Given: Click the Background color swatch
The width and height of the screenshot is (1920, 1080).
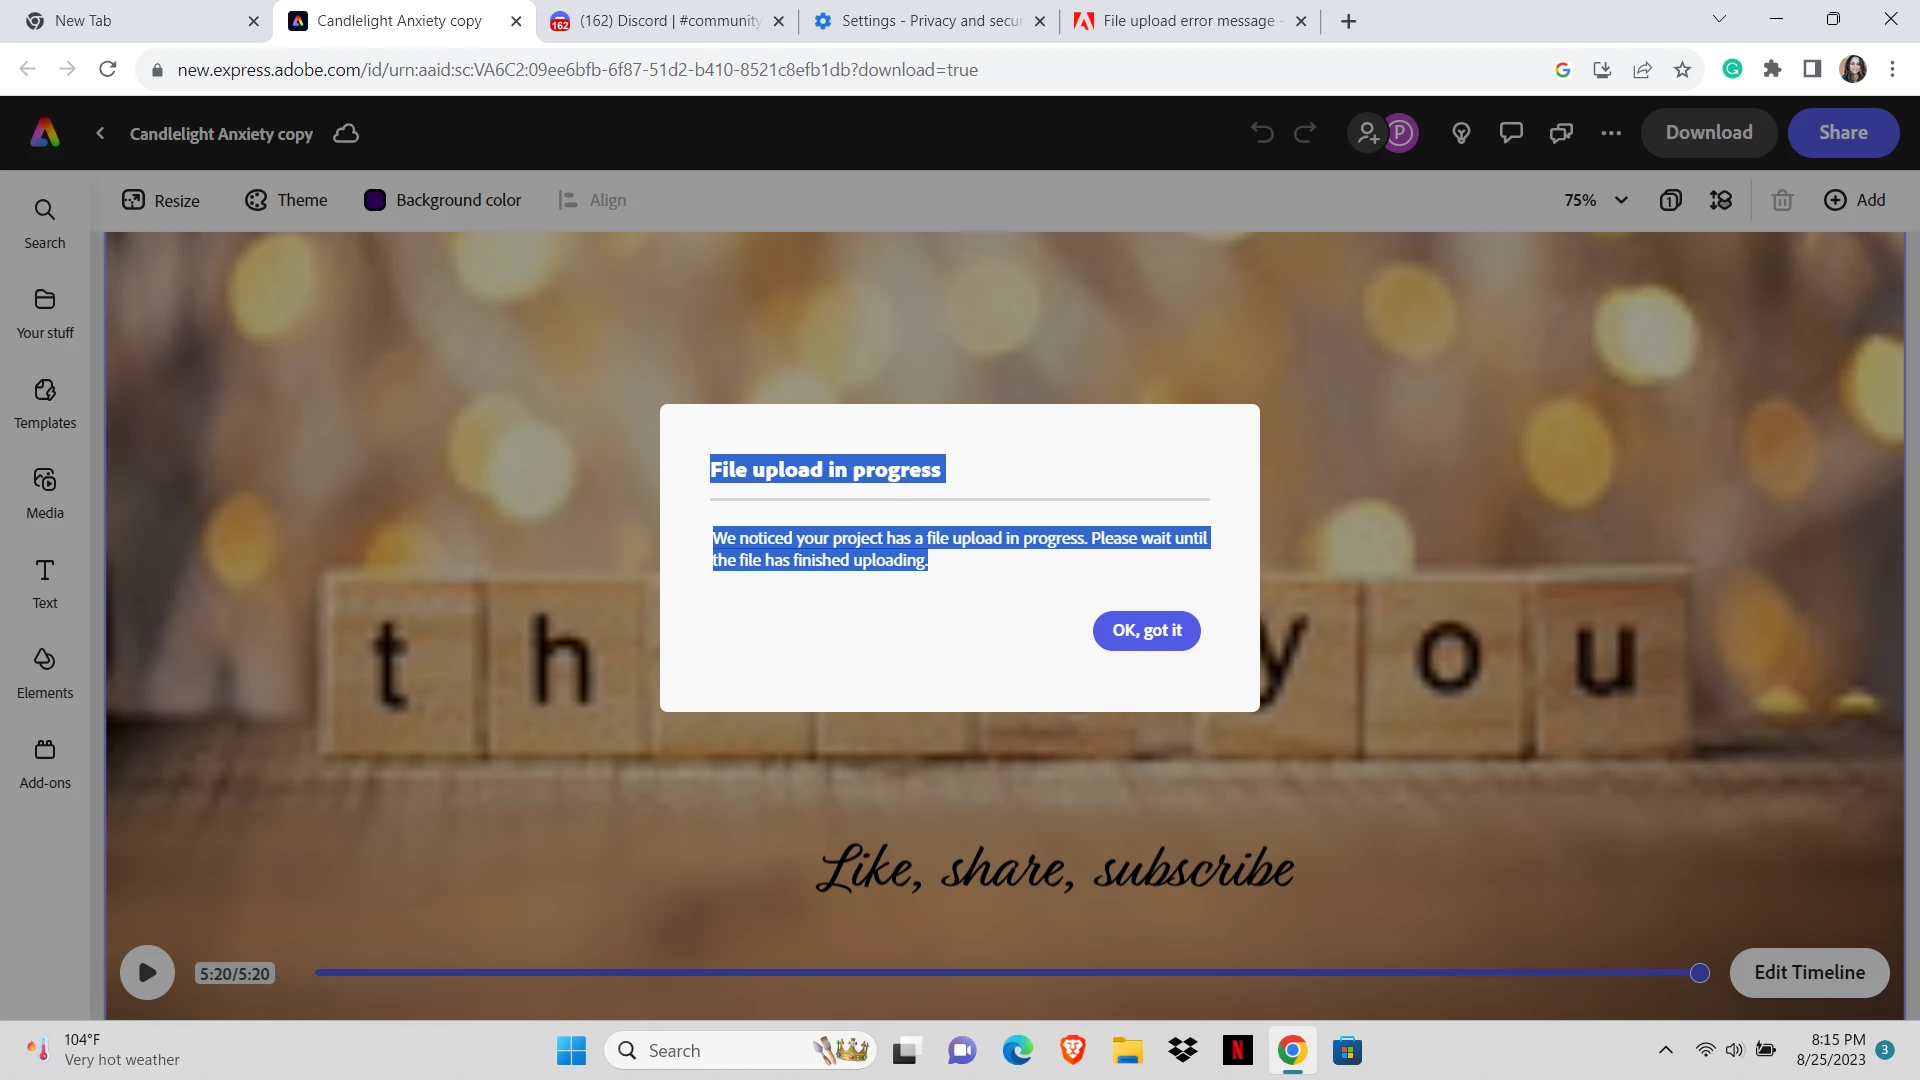Looking at the screenshot, I should click(375, 200).
